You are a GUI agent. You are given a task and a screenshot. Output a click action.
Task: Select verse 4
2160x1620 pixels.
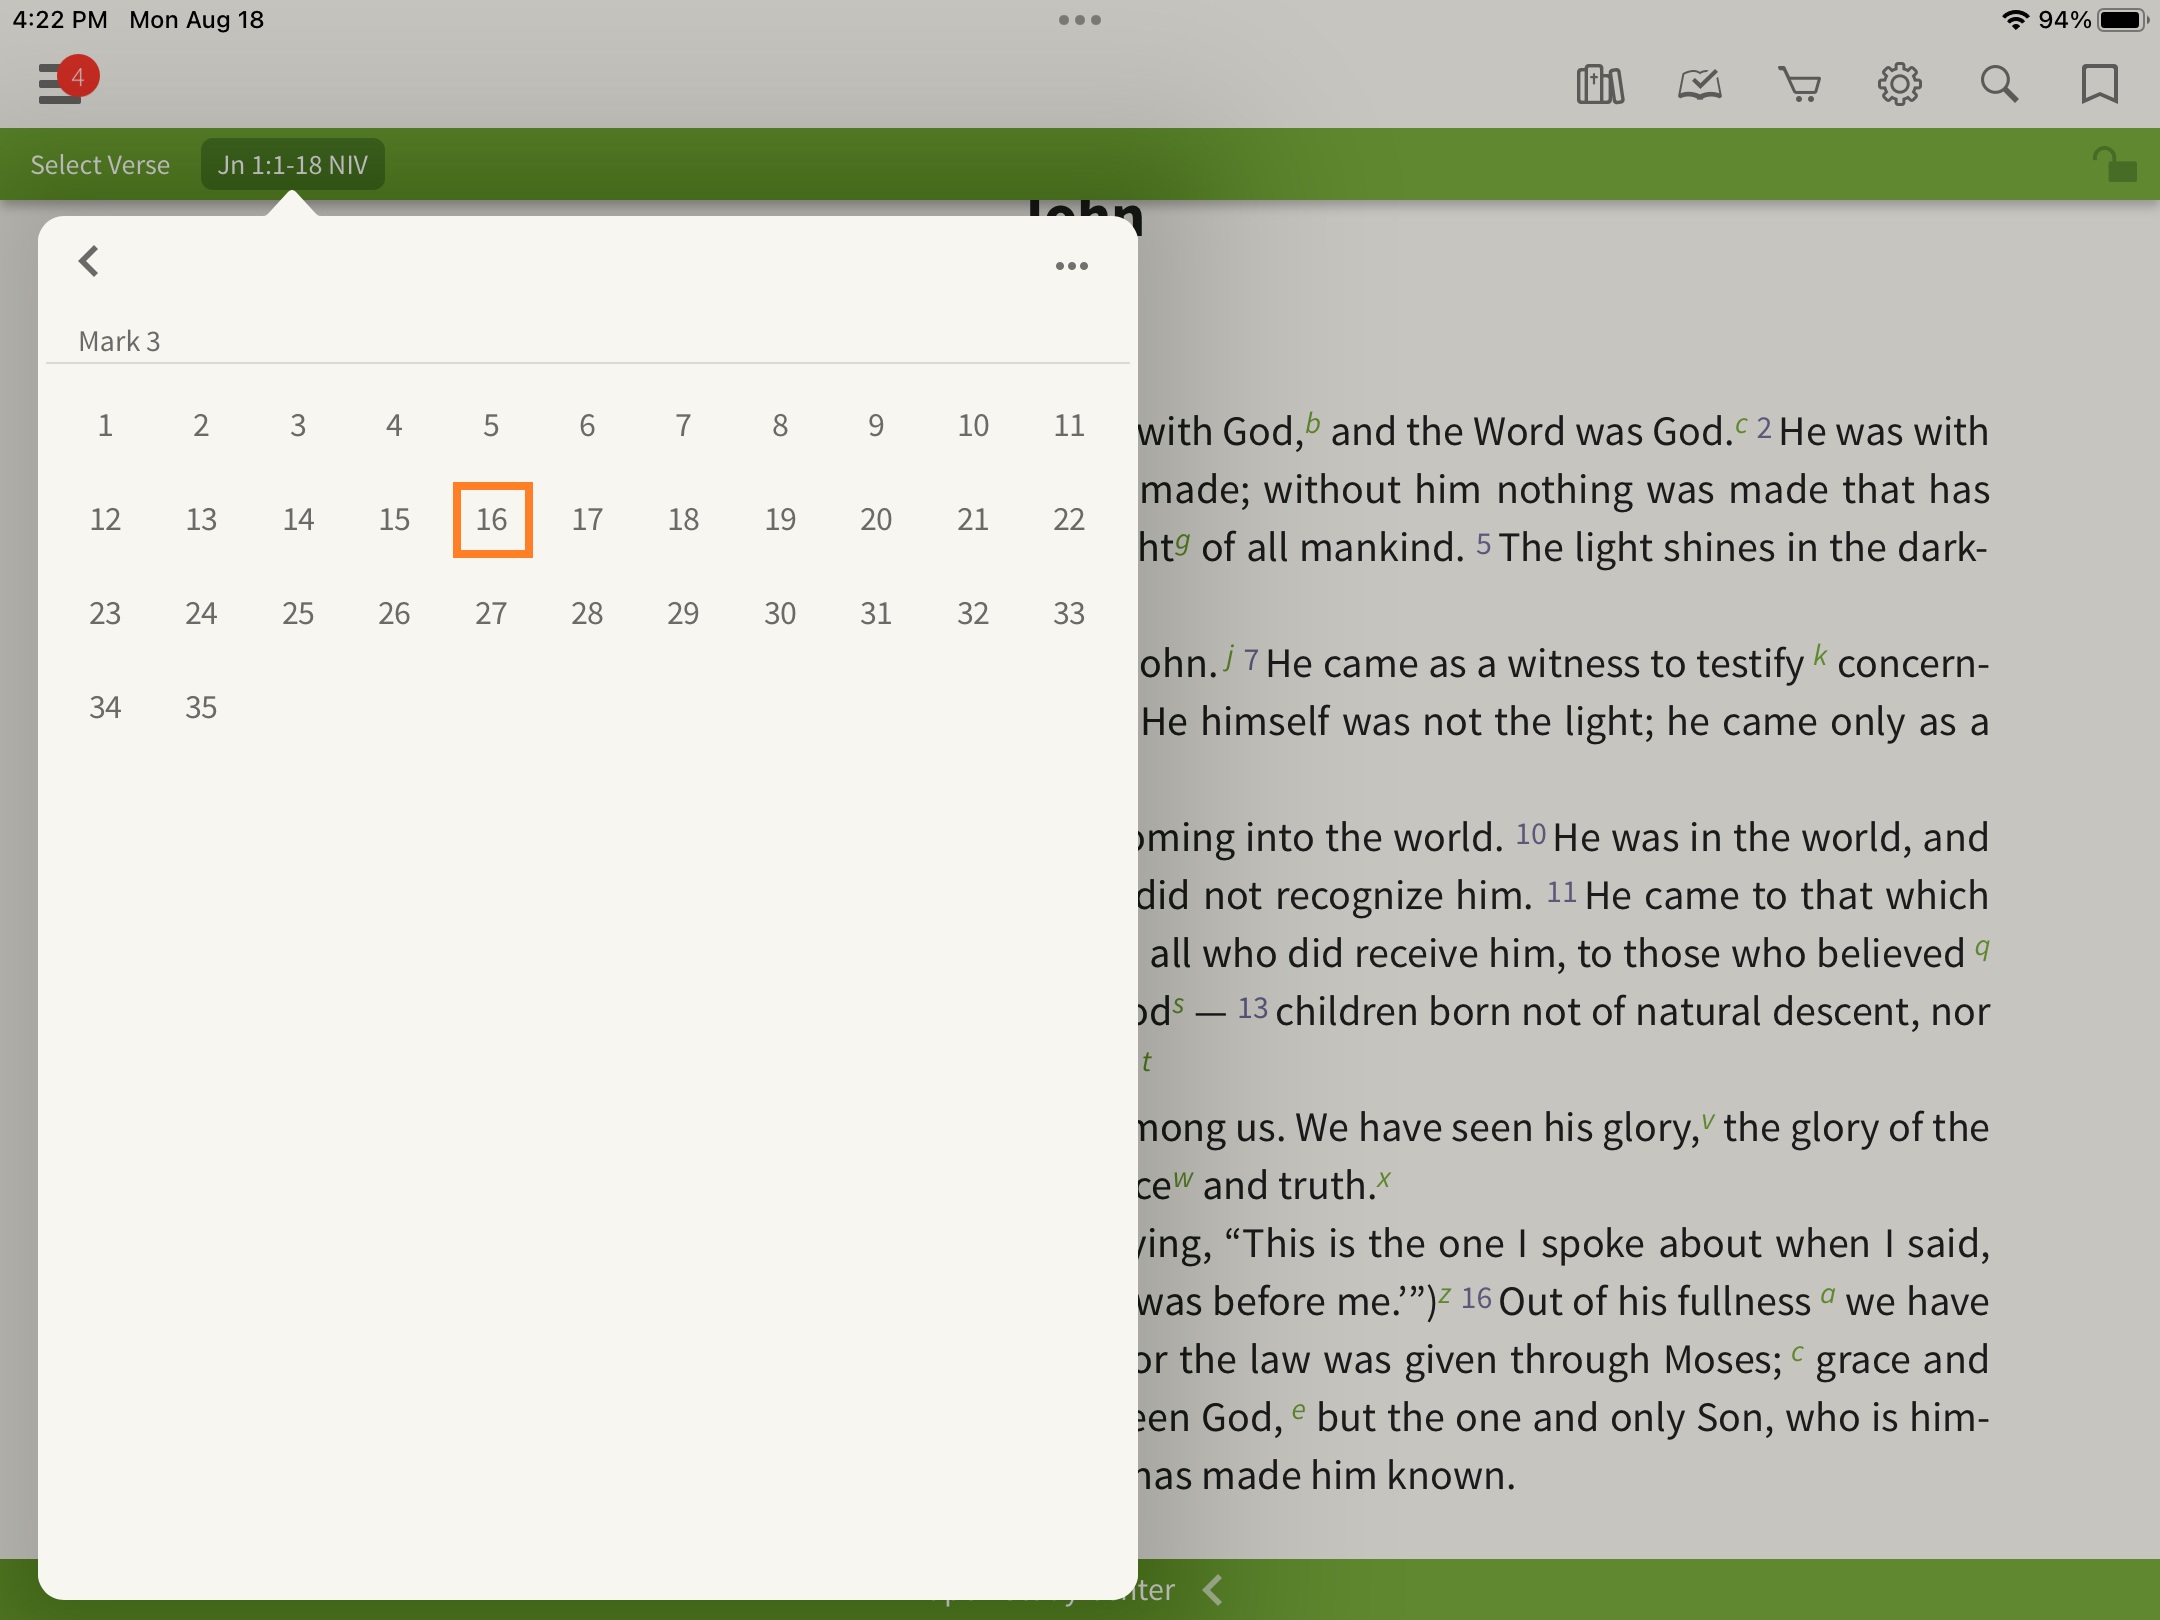[x=394, y=426]
